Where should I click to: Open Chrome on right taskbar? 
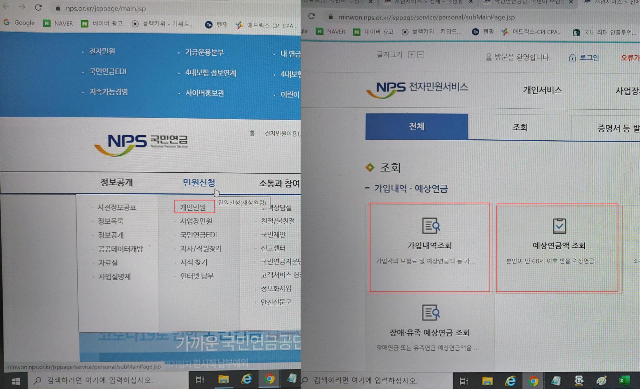pyautogui.click(x=533, y=381)
